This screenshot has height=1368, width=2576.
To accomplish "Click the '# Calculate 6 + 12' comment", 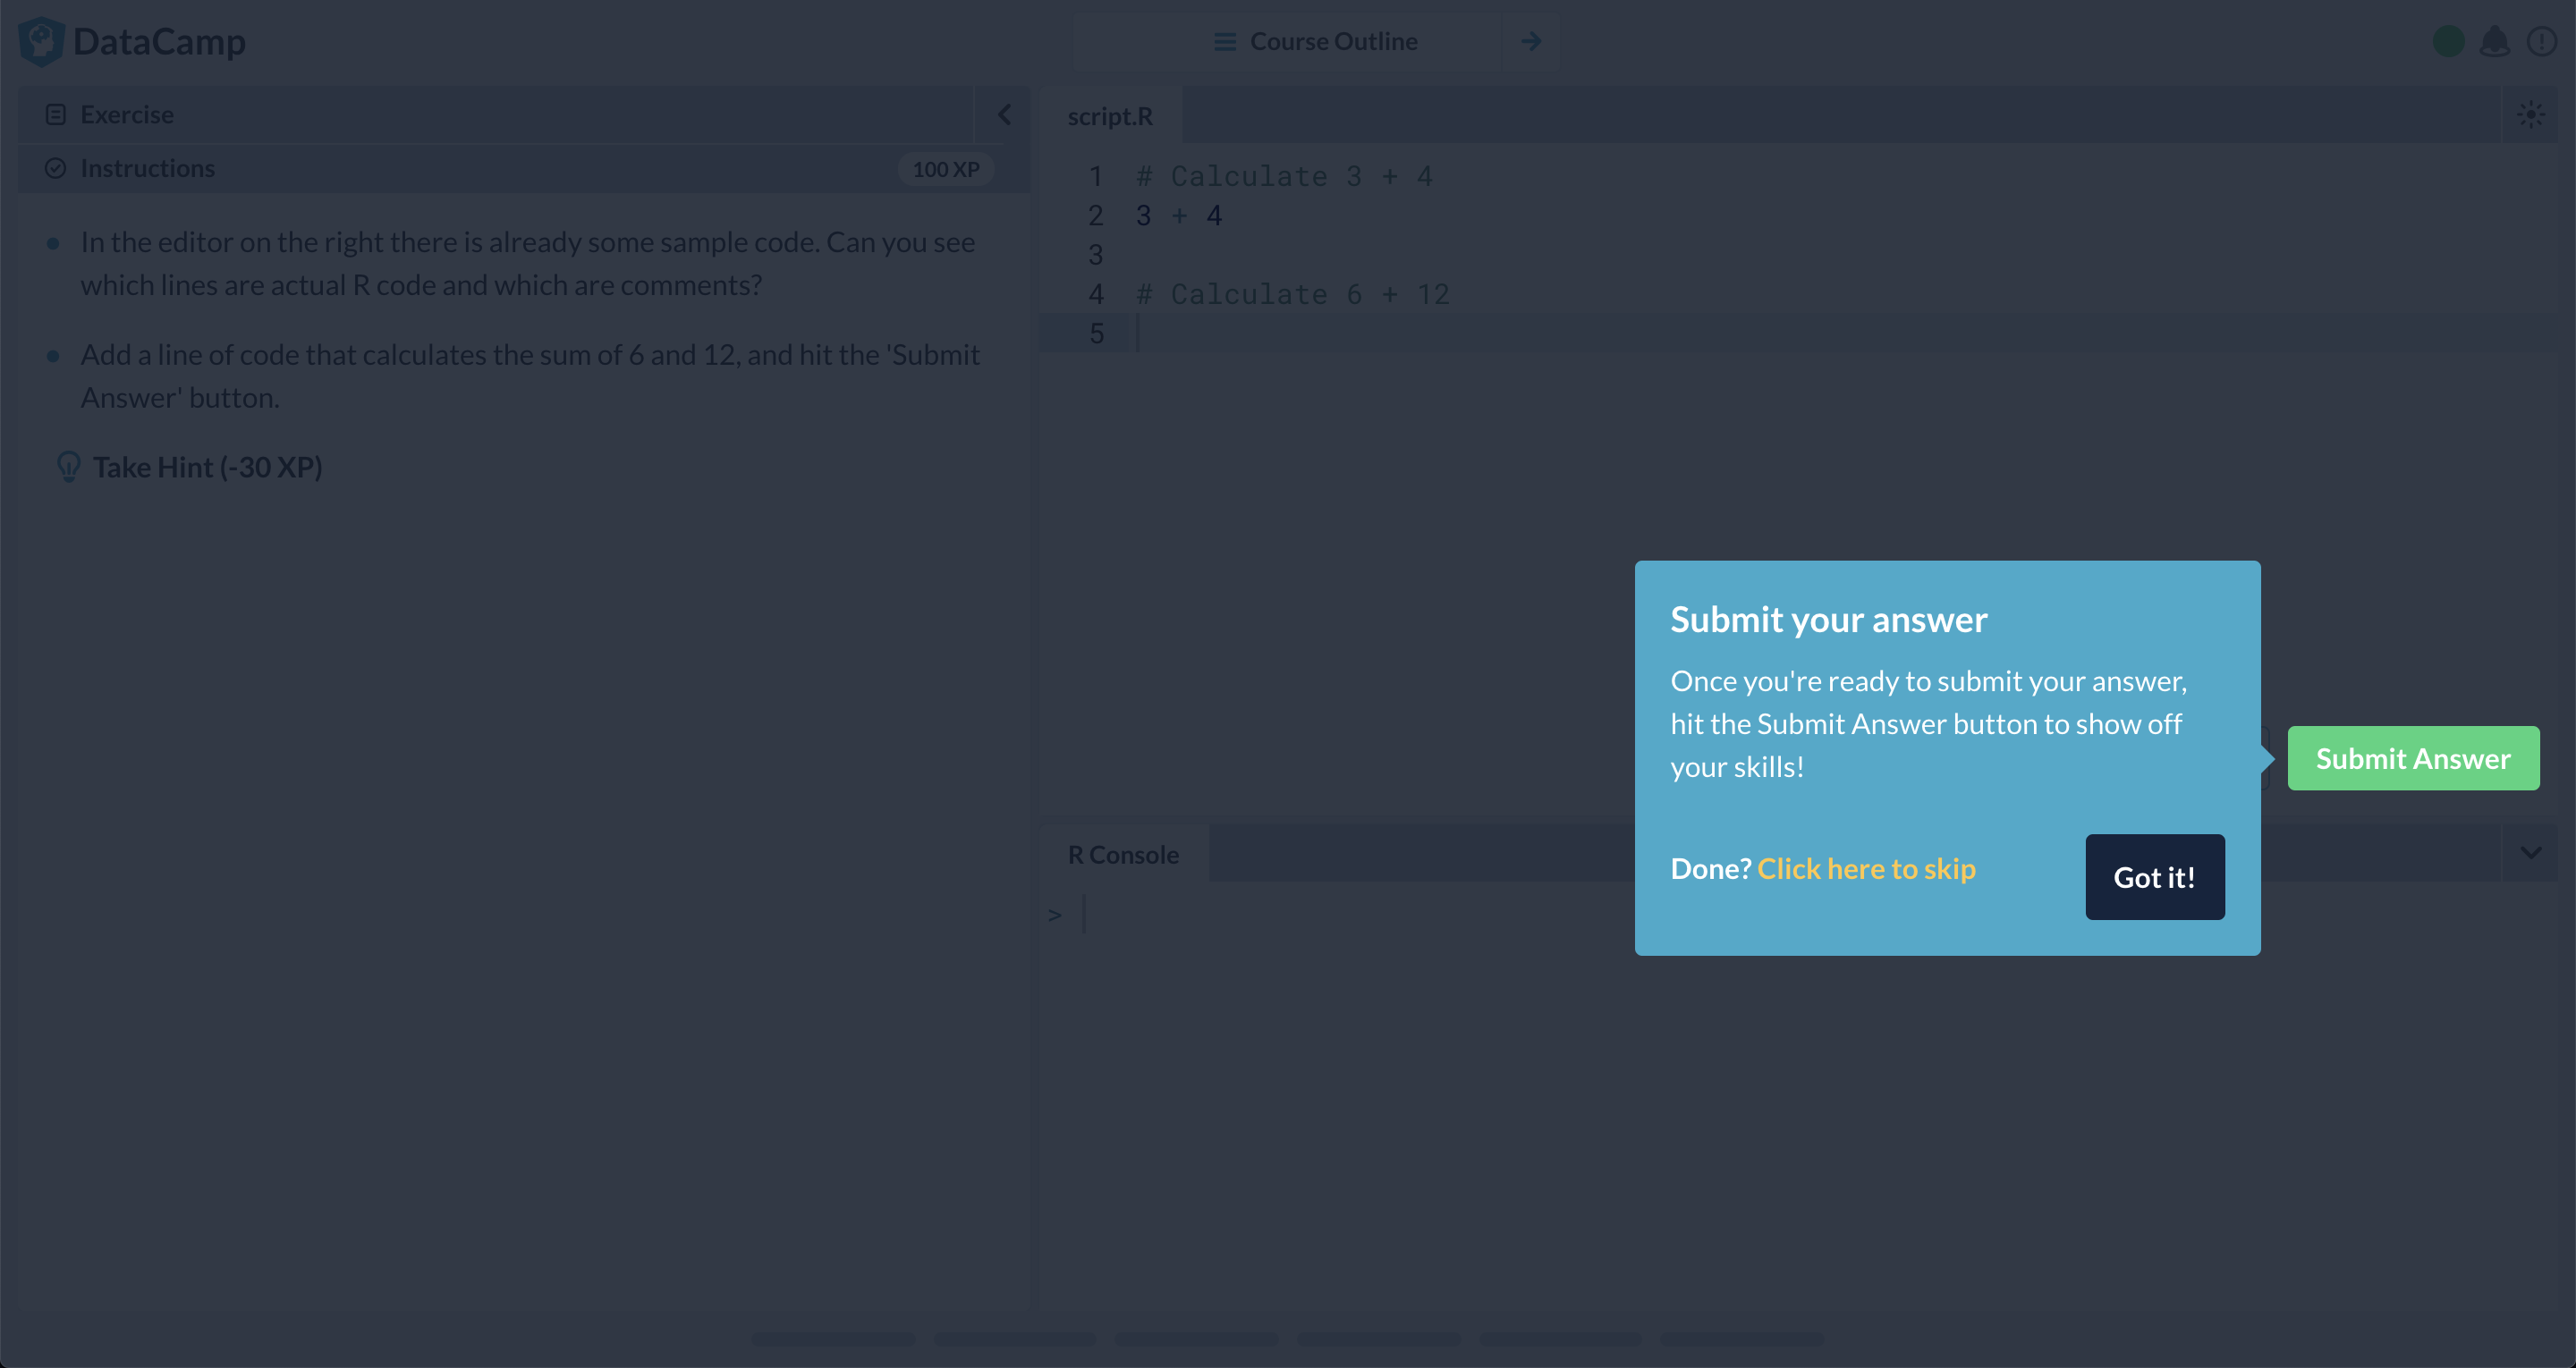I will (x=1293, y=294).
